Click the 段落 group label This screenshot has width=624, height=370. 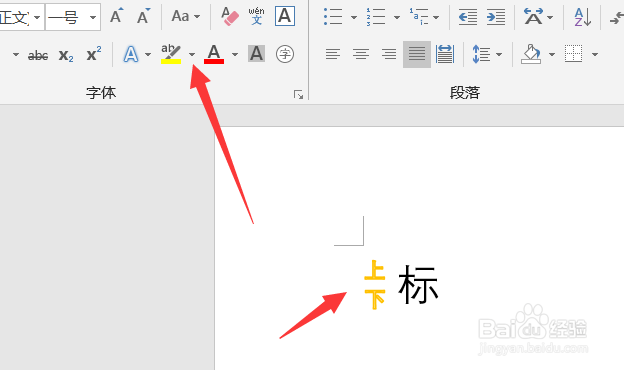pyautogui.click(x=465, y=93)
